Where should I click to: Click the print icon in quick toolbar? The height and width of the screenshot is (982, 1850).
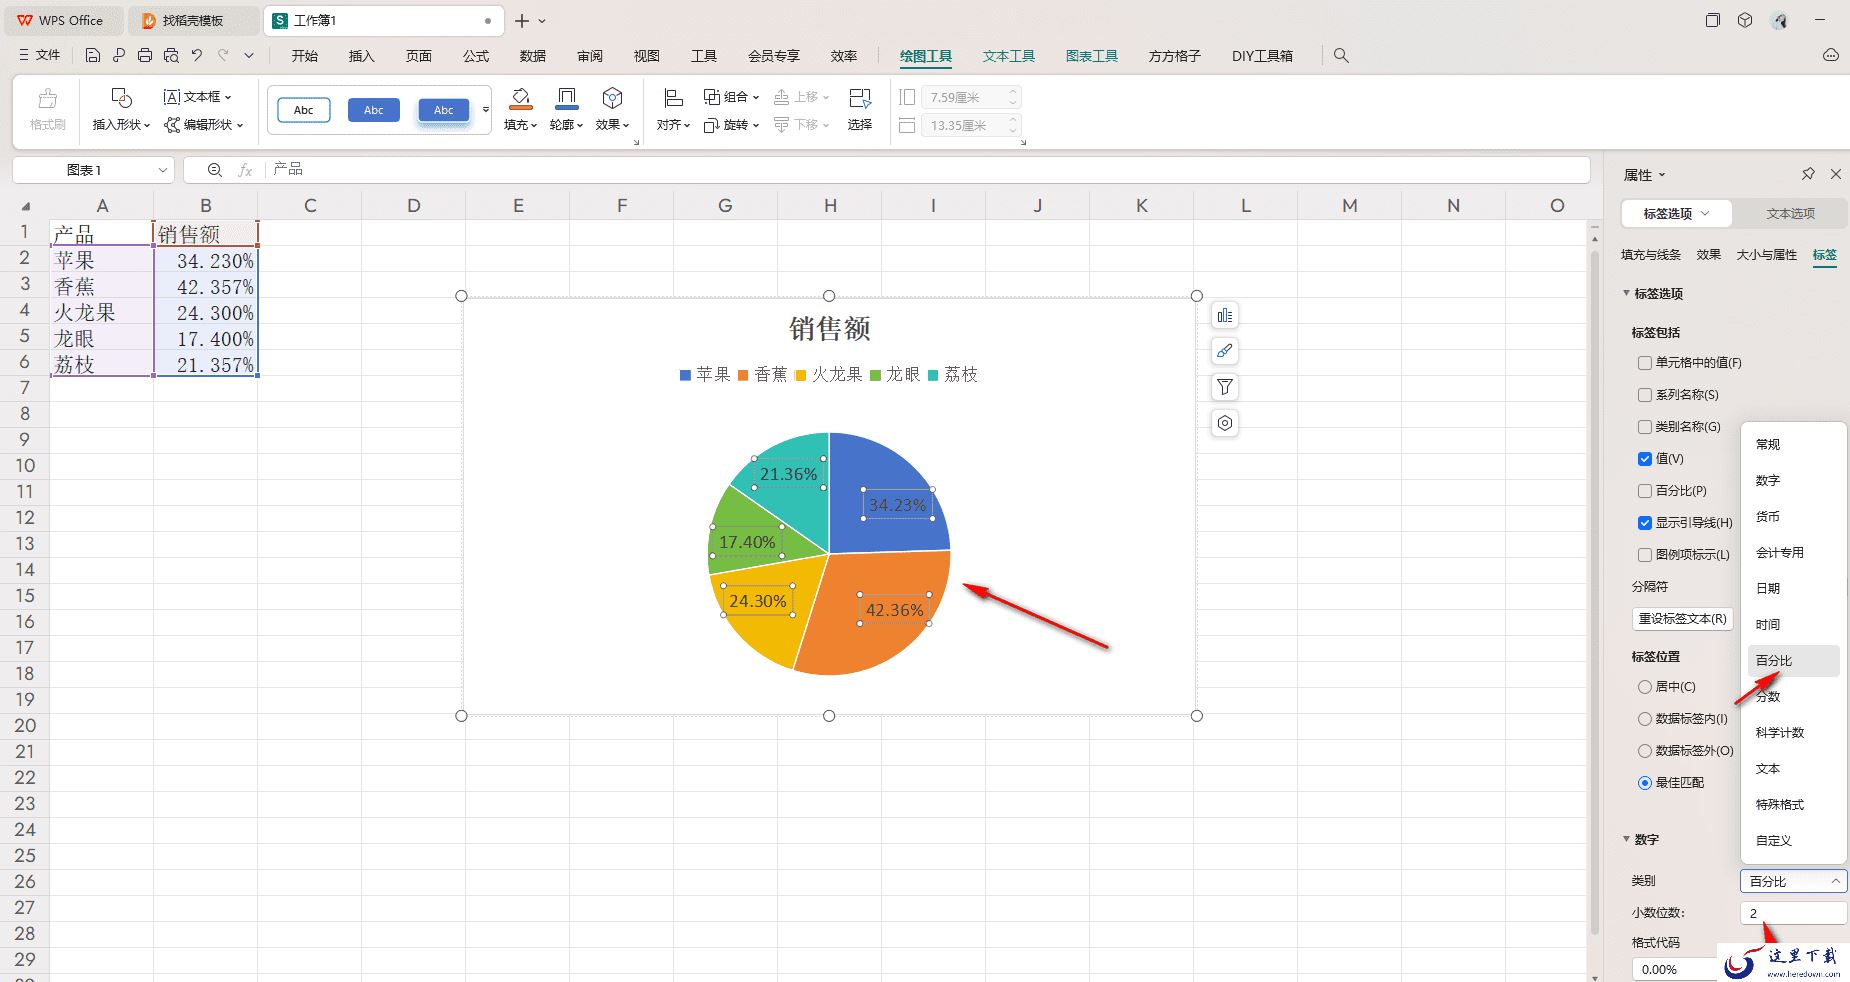pos(145,56)
